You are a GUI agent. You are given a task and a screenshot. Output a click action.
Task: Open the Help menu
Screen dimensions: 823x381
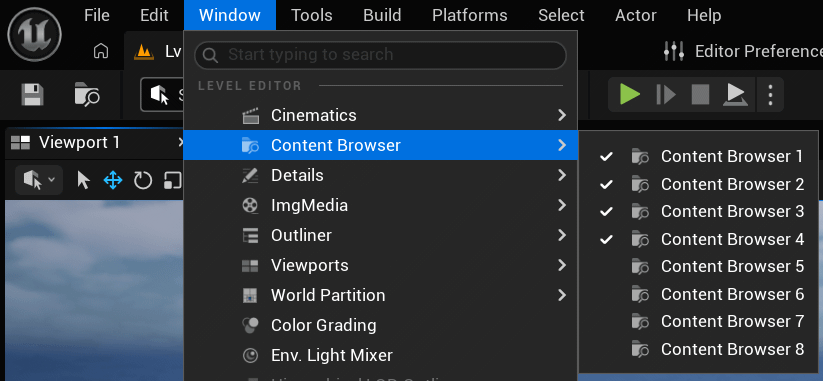click(x=704, y=15)
